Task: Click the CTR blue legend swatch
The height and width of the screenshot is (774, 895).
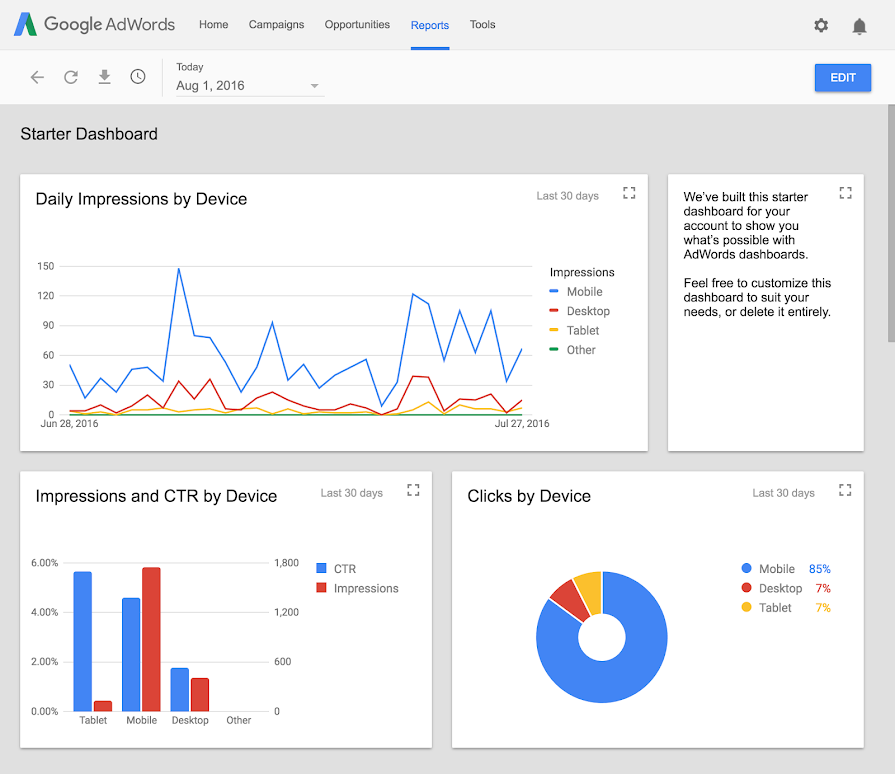Action: pos(321,569)
